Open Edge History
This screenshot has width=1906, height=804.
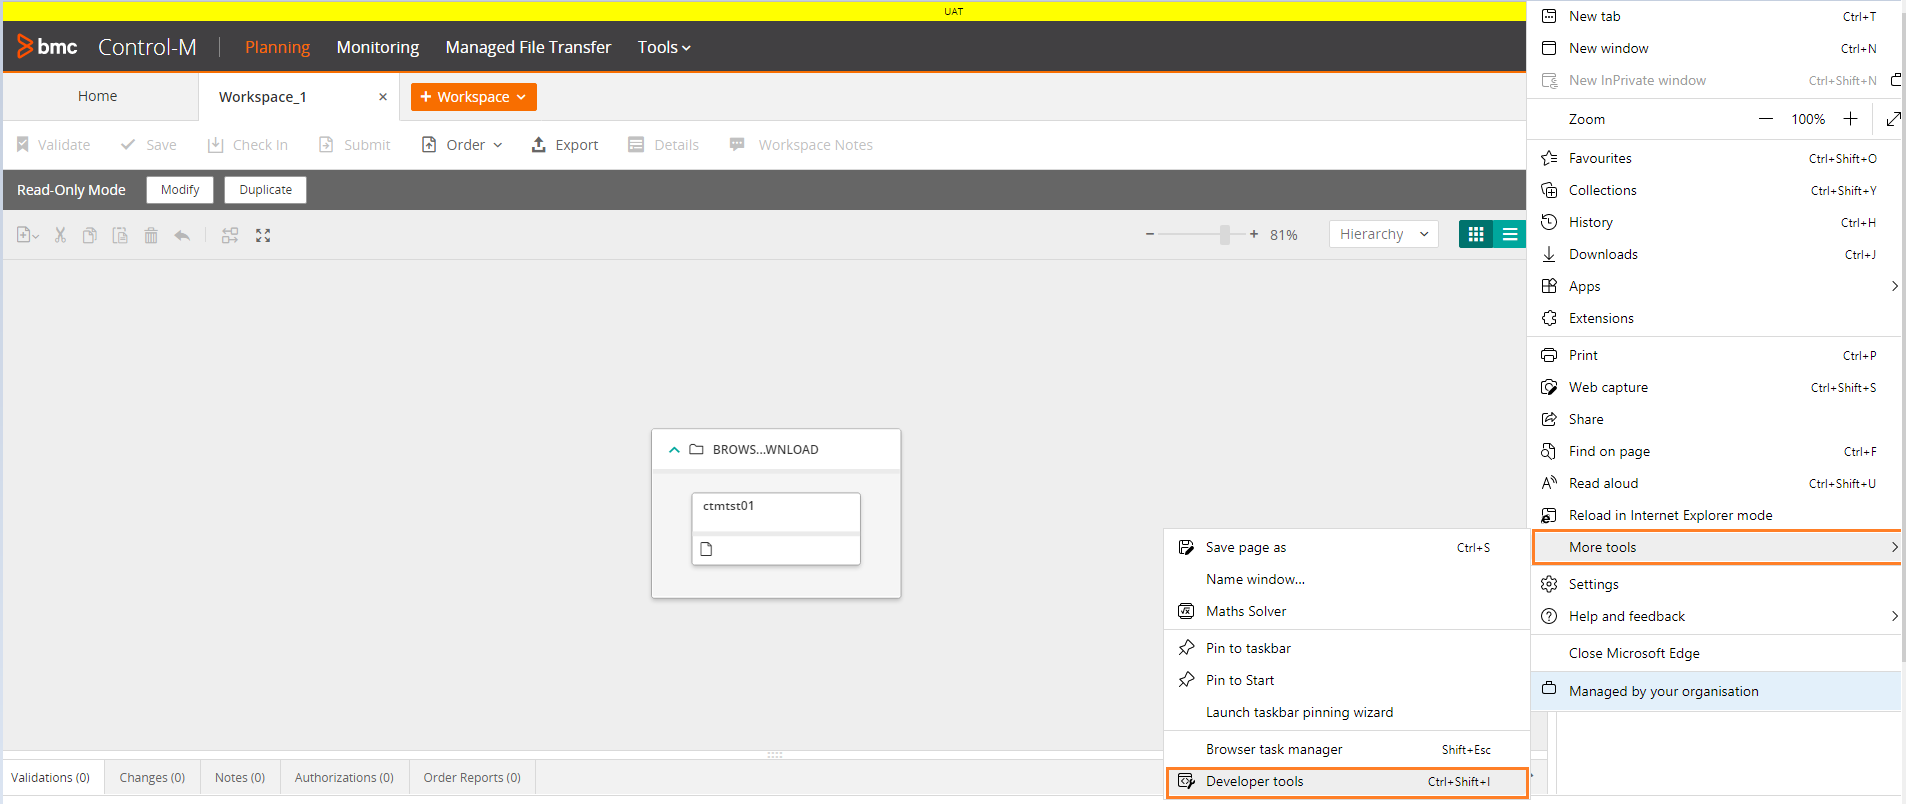(1715, 222)
